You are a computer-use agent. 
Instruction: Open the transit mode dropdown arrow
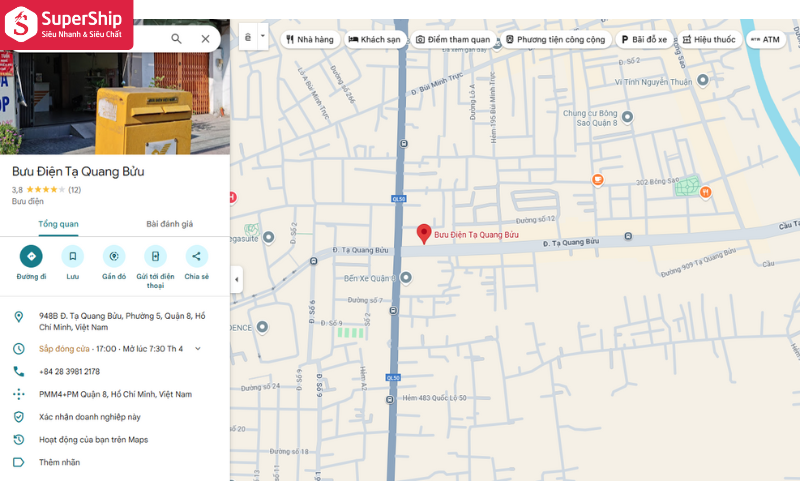[263, 36]
